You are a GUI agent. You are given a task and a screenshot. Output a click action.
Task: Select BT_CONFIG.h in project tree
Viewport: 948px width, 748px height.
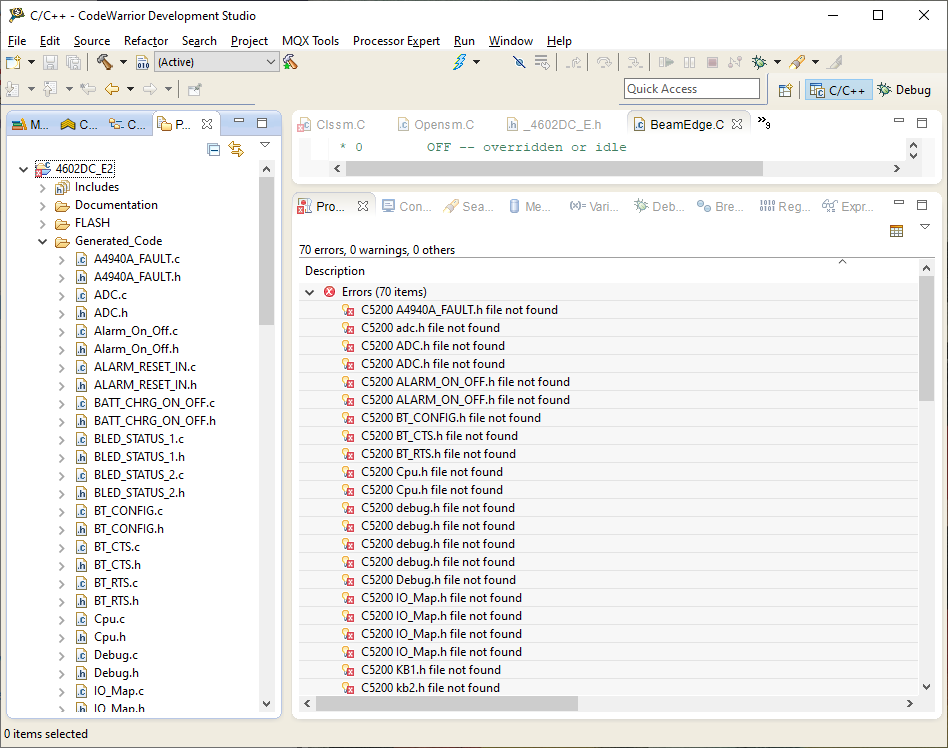pyautogui.click(x=129, y=529)
